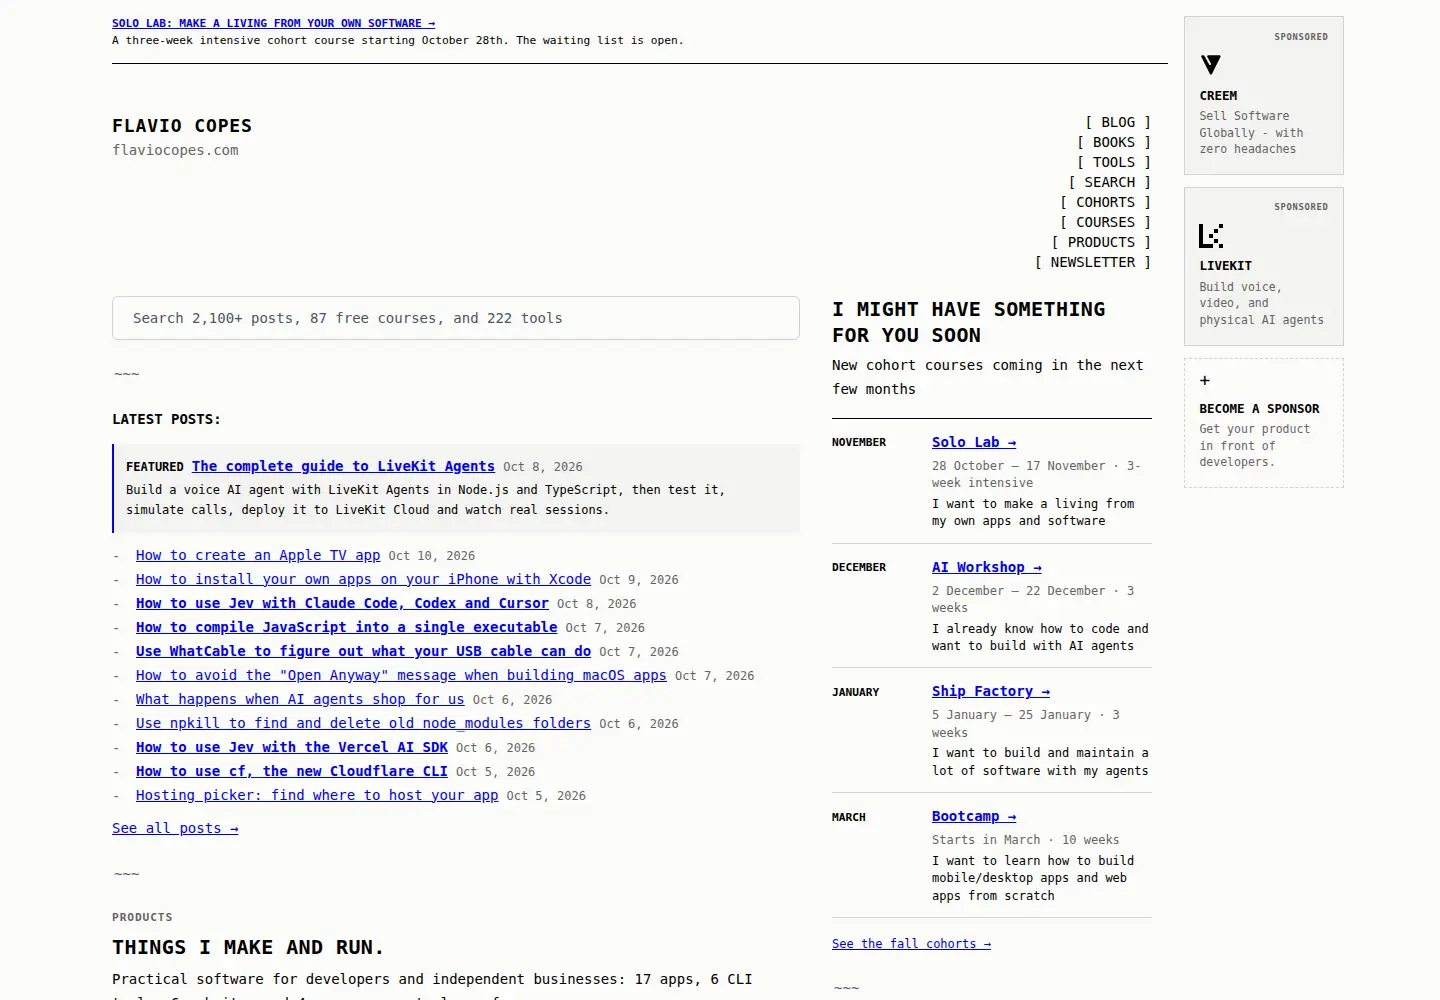This screenshot has height=1000, width=1440.
Task: Open 'How to use Jev with the Vercel AI SDK'
Action: [292, 747]
